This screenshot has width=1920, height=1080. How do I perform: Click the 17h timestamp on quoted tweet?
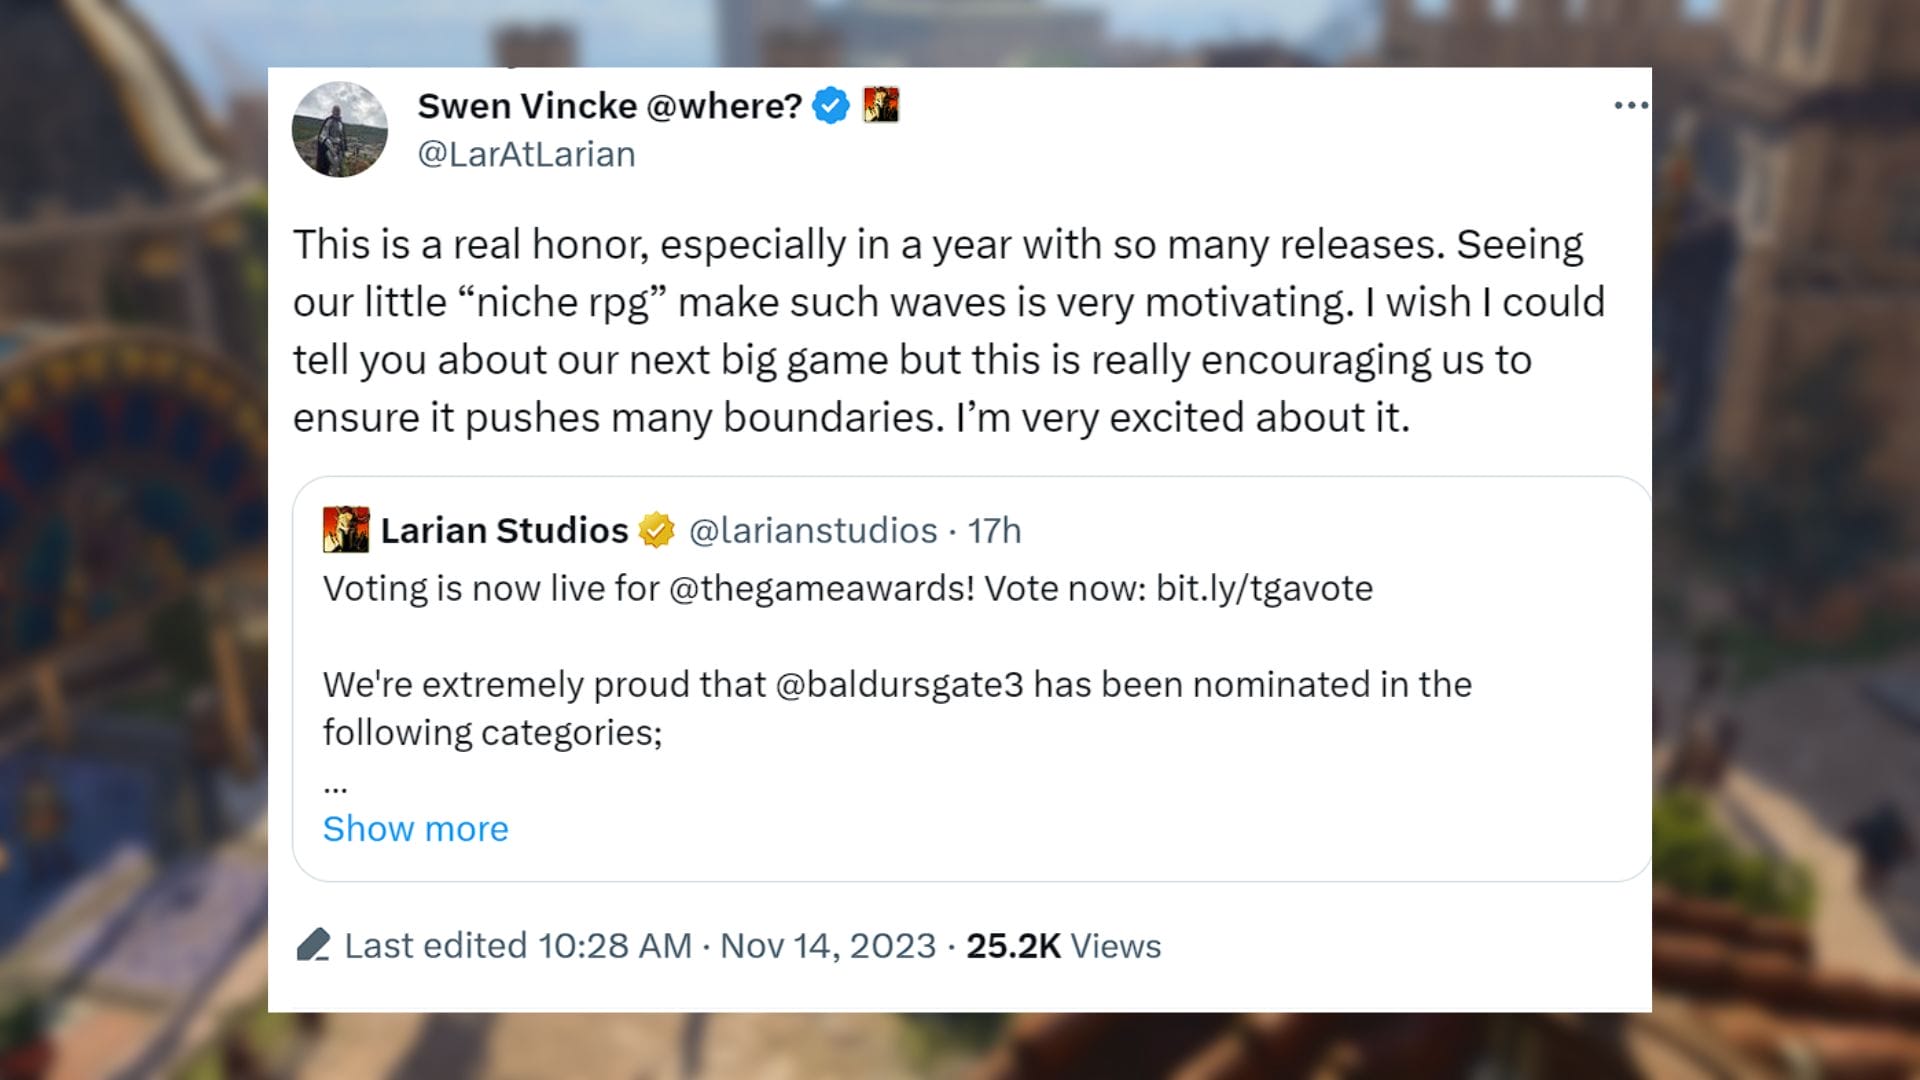point(994,530)
